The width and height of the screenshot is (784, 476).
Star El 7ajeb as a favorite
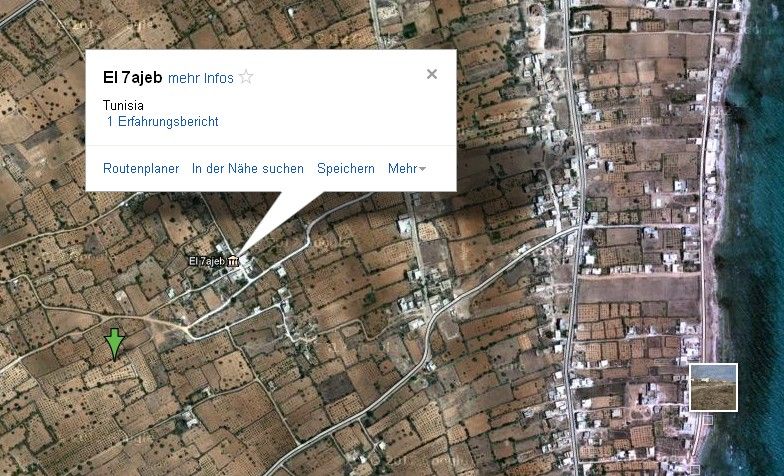tap(246, 77)
